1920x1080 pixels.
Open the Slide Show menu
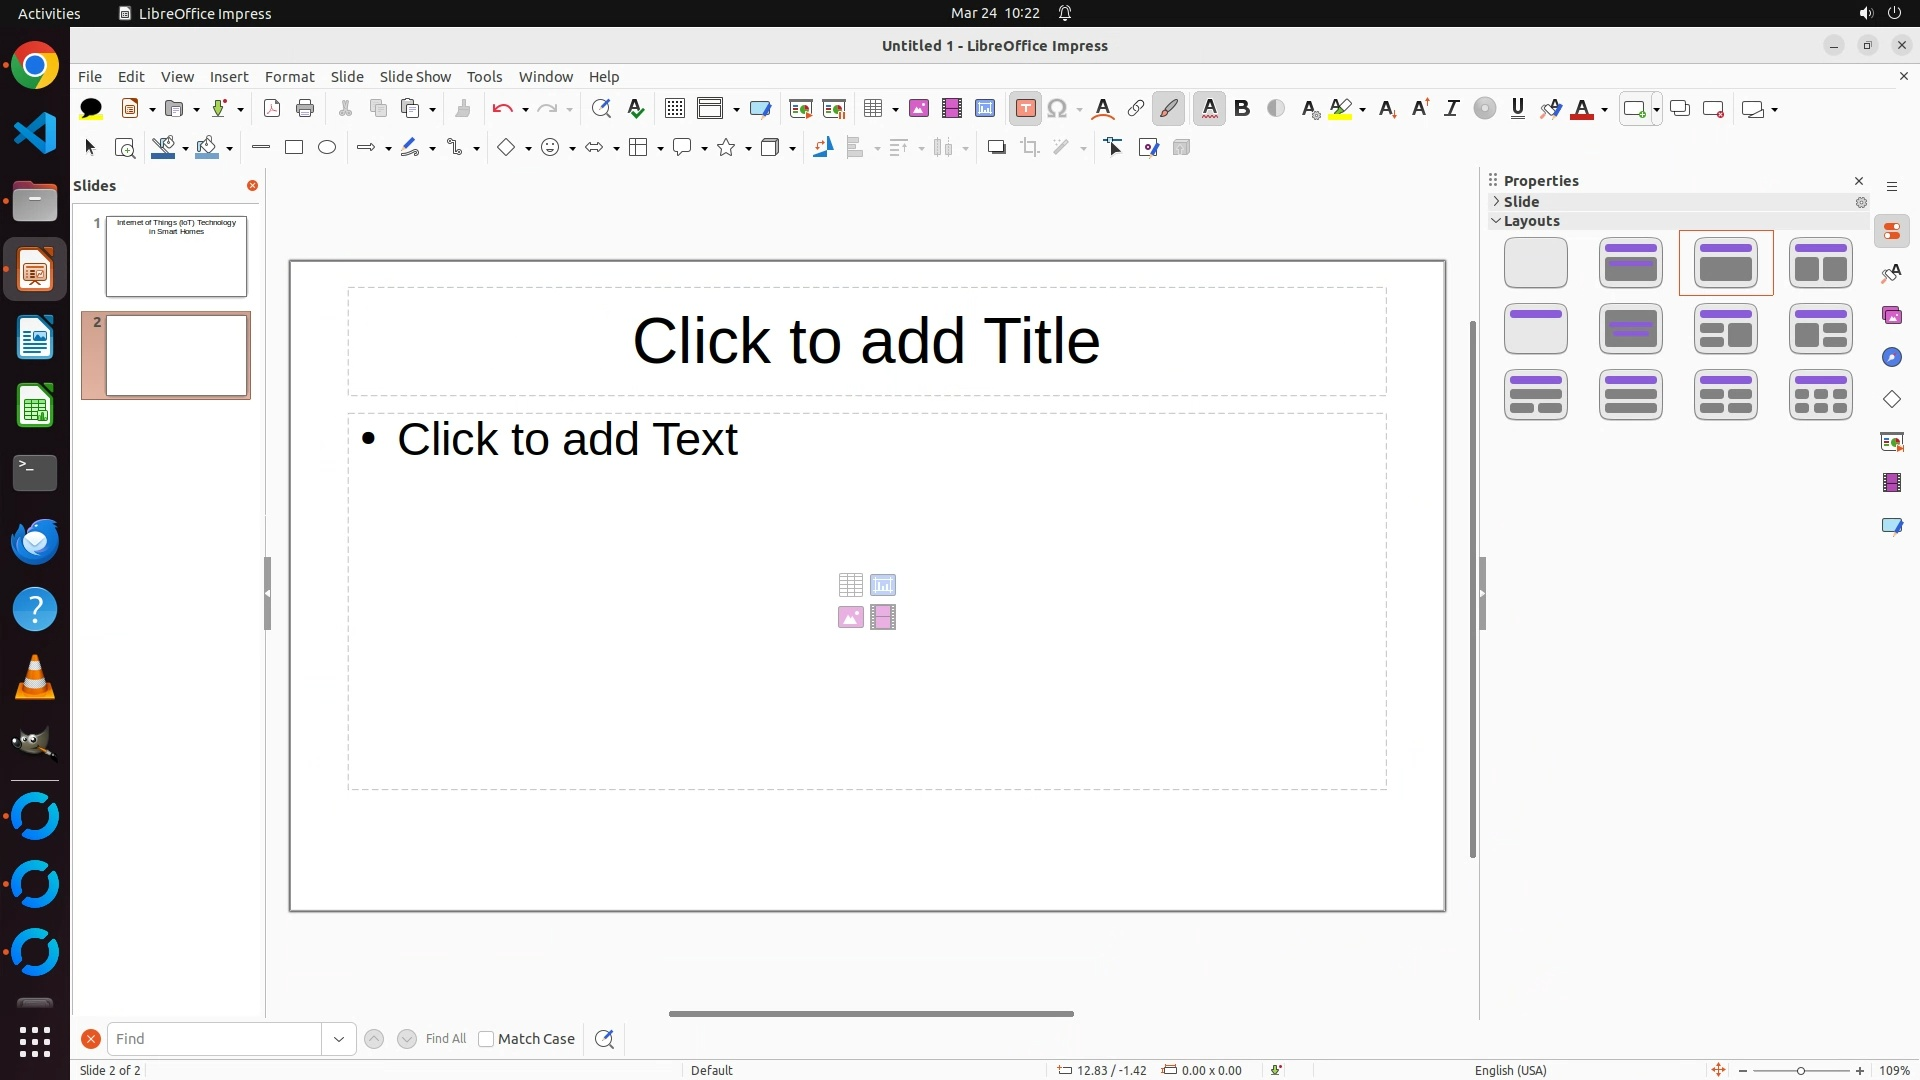(x=415, y=77)
